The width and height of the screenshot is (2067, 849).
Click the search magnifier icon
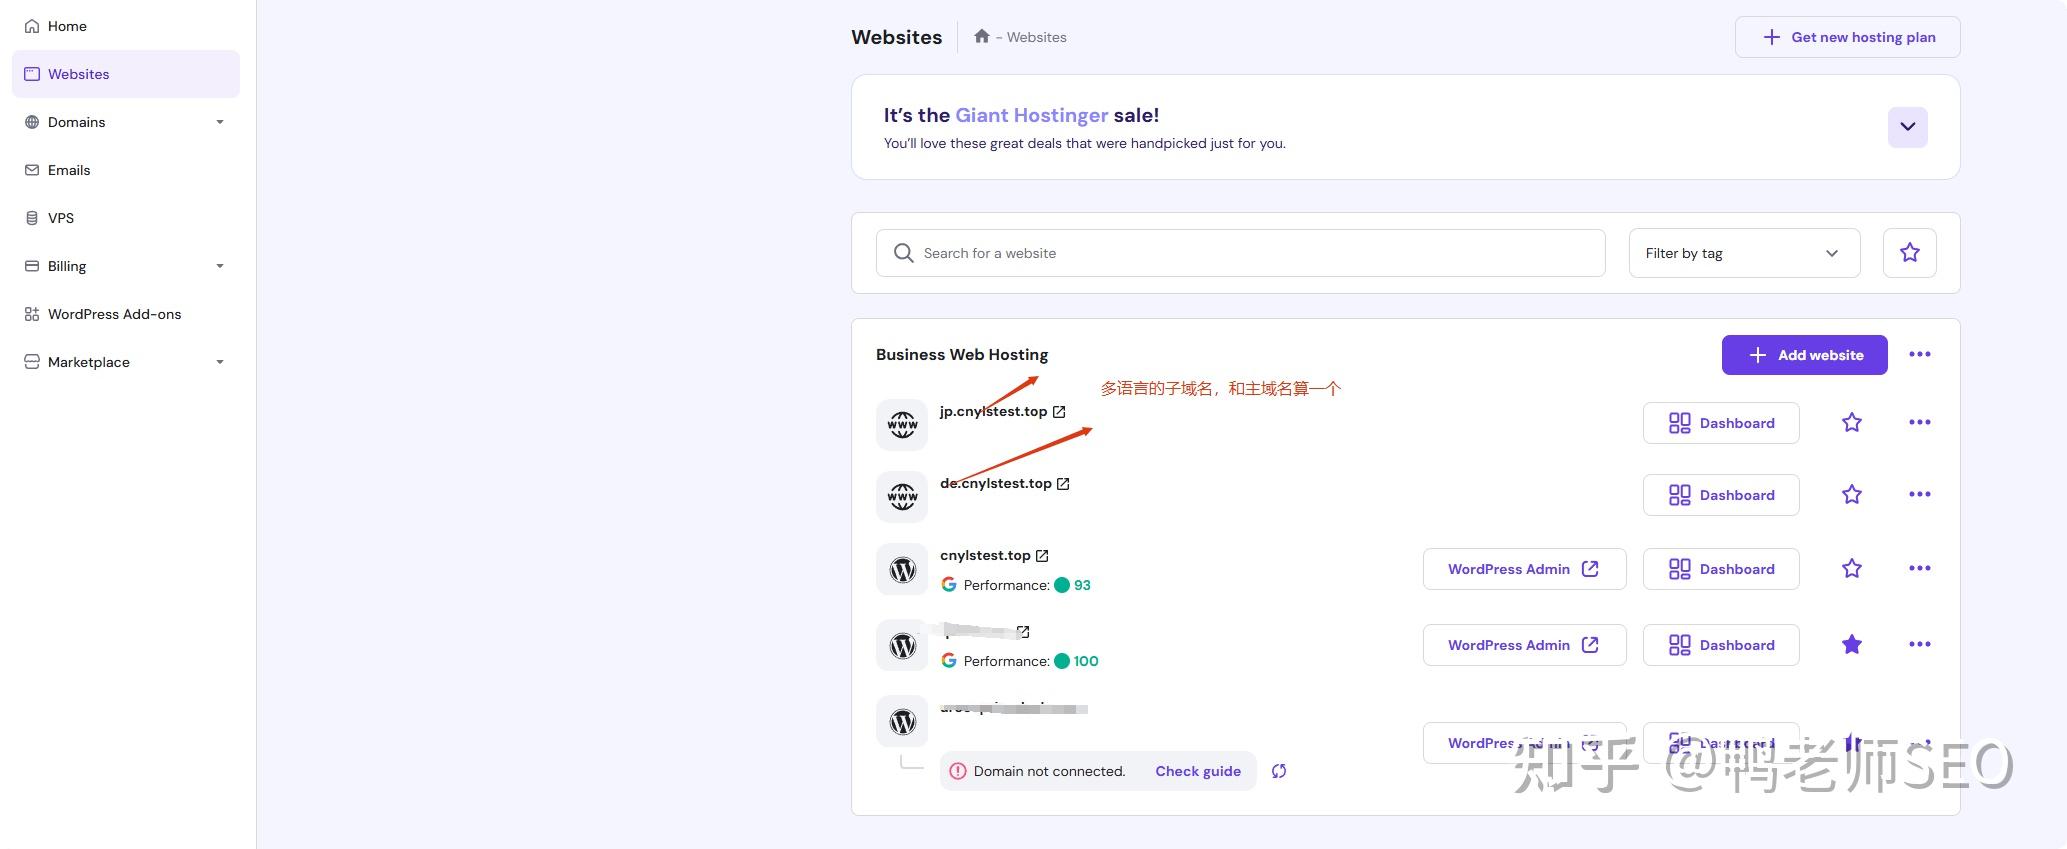point(903,253)
